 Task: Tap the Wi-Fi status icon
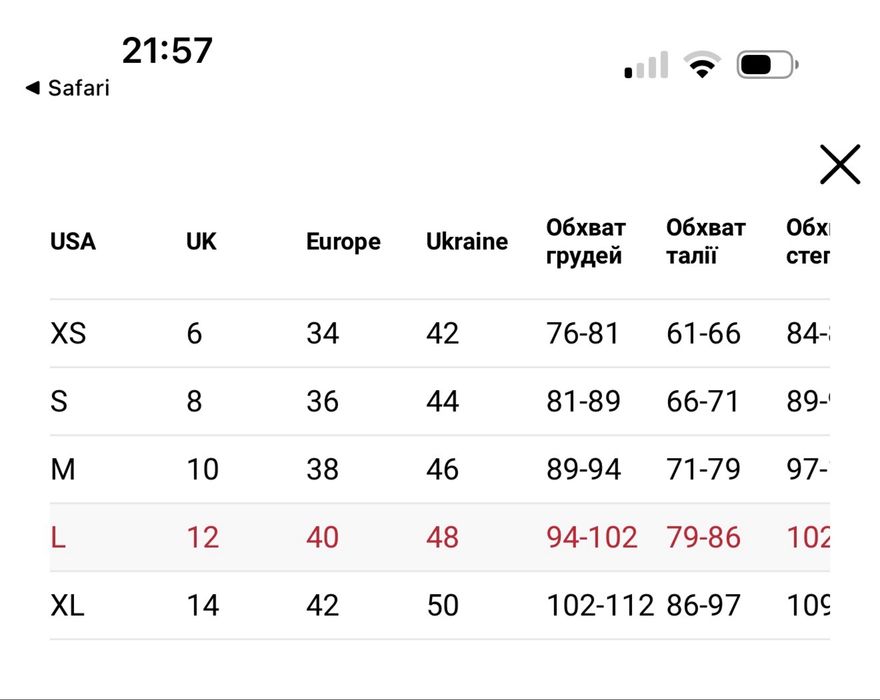pyautogui.click(x=703, y=66)
